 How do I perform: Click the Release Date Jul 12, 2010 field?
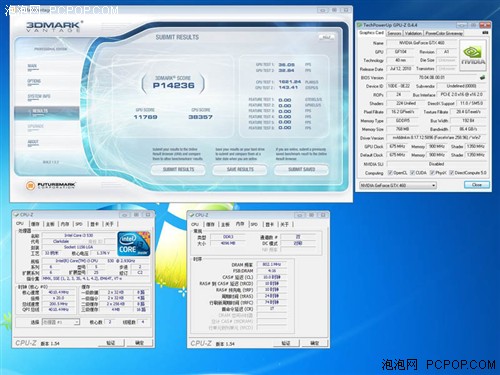pos(400,69)
